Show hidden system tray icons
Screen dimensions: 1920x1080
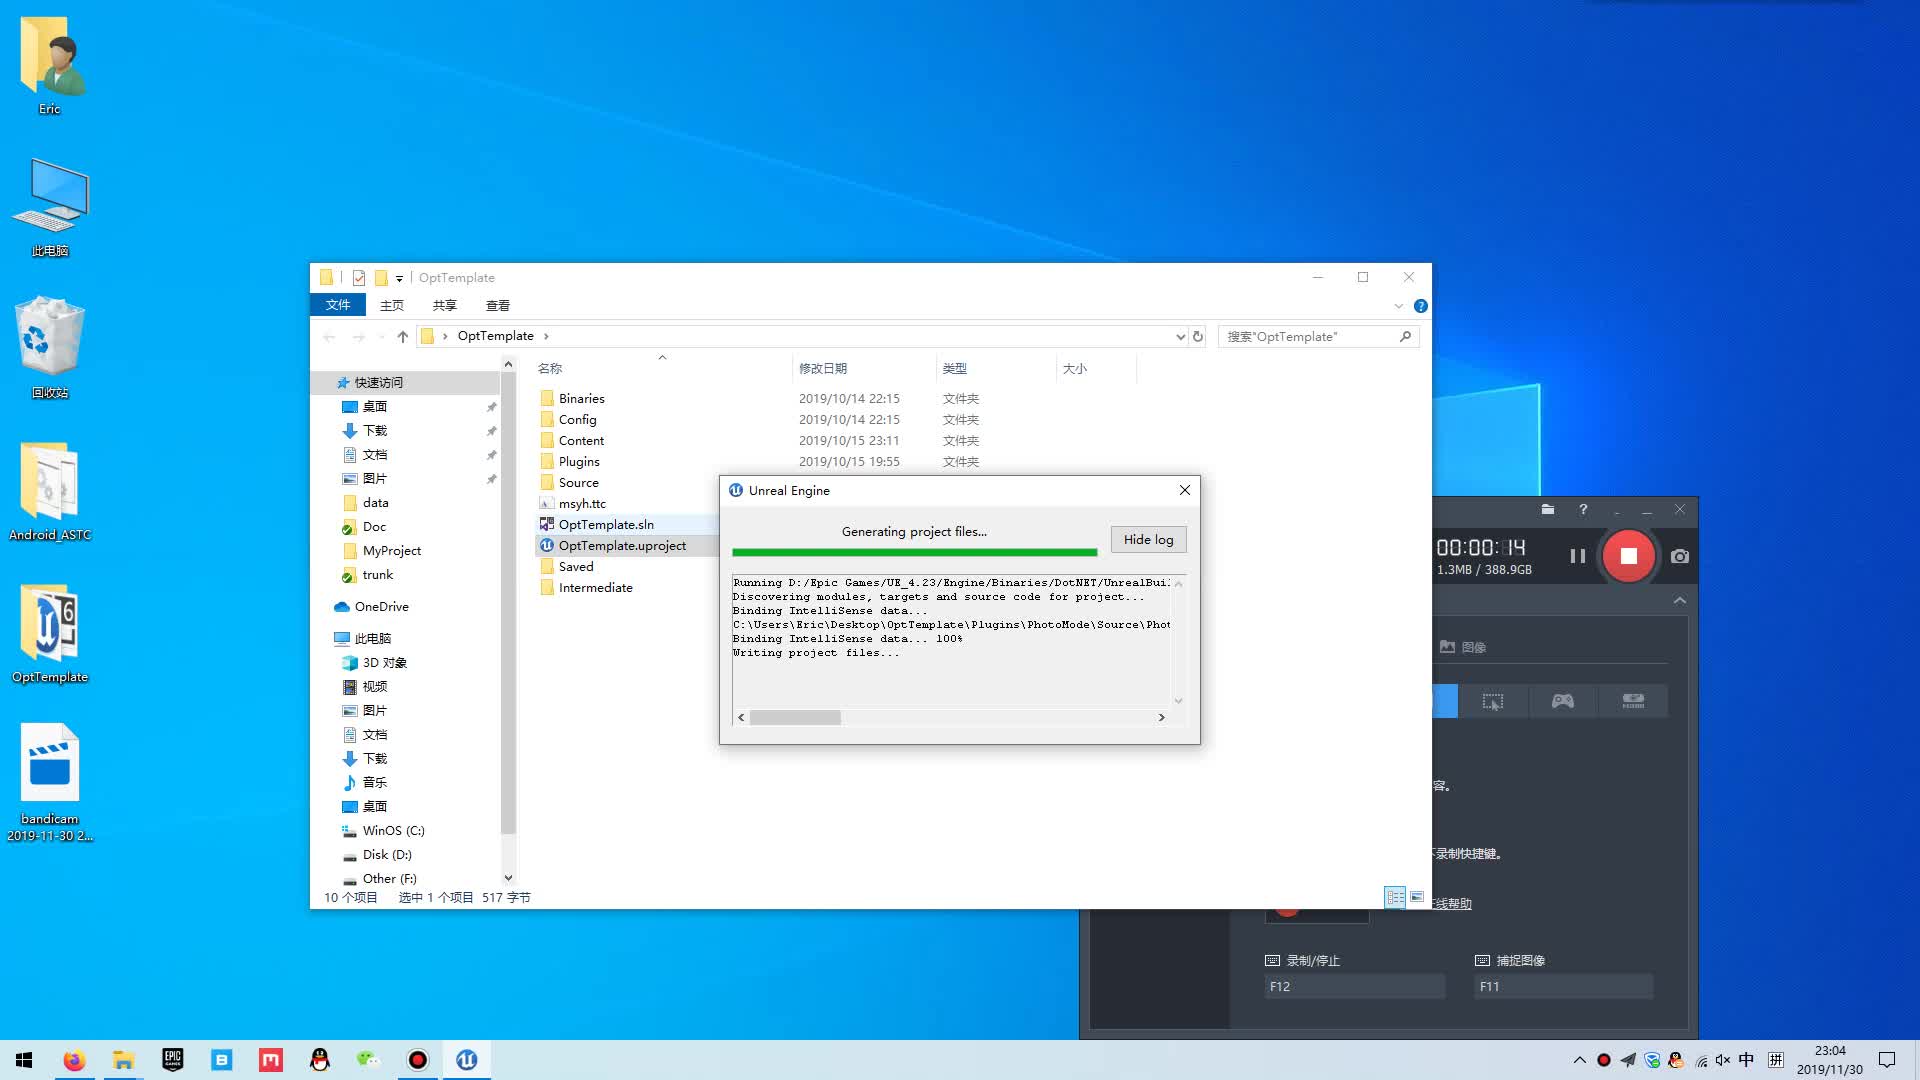(x=1579, y=1060)
